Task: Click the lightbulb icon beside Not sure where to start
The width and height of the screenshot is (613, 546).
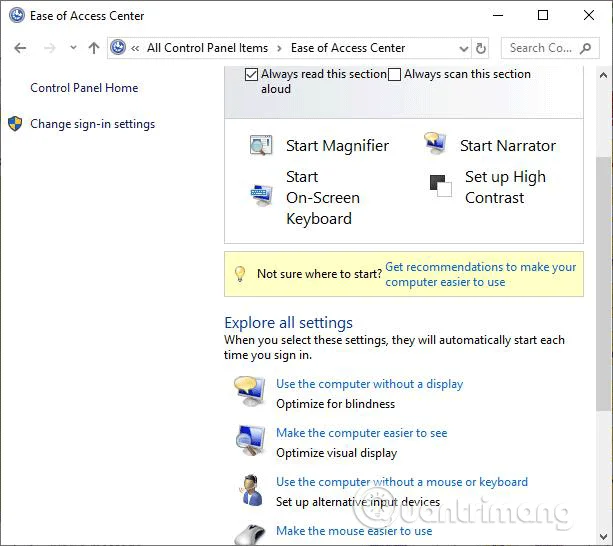Action: tap(240, 274)
